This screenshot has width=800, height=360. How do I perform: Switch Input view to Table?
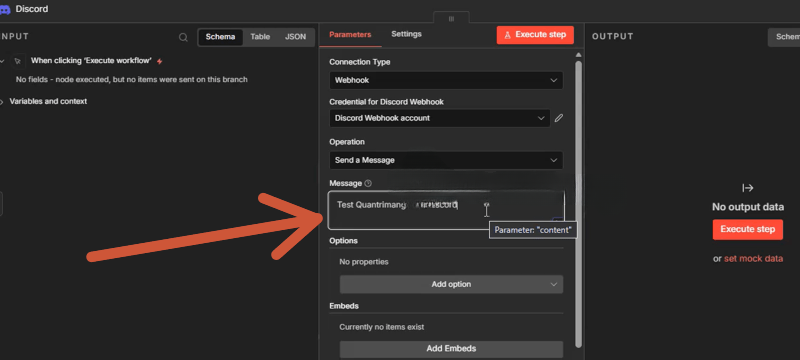[x=260, y=37]
